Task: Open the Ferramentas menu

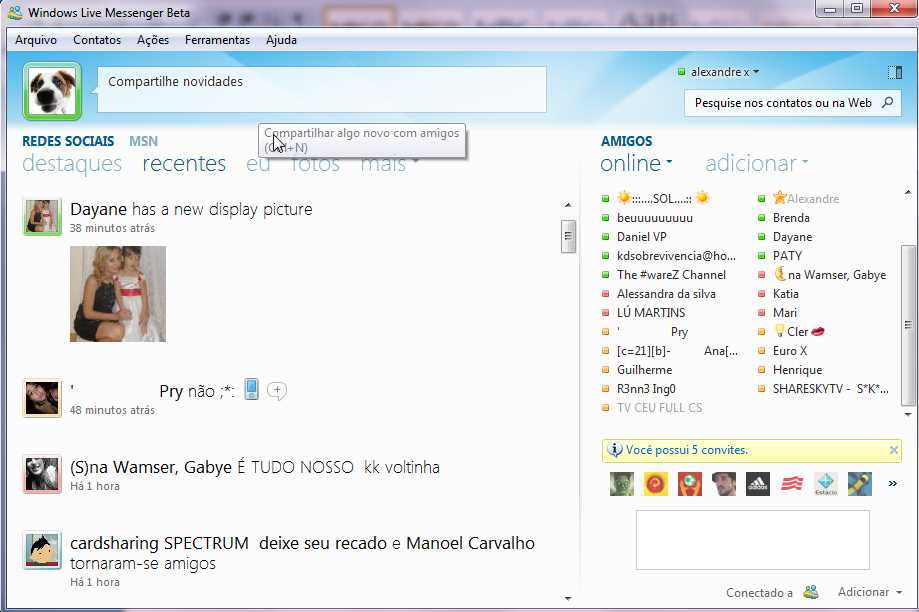Action: (x=217, y=40)
